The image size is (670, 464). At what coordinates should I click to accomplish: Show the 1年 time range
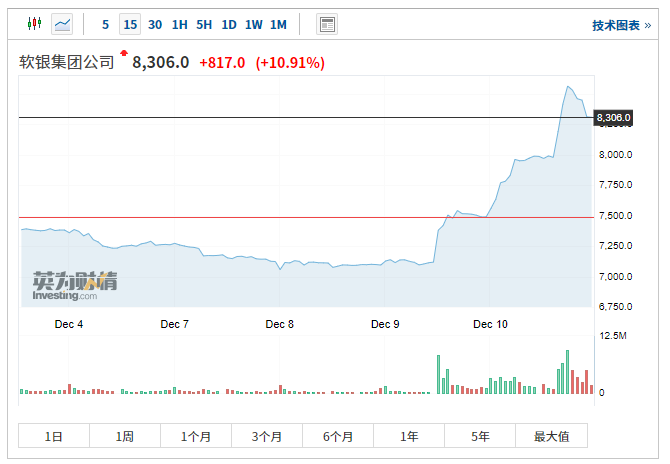coord(409,436)
